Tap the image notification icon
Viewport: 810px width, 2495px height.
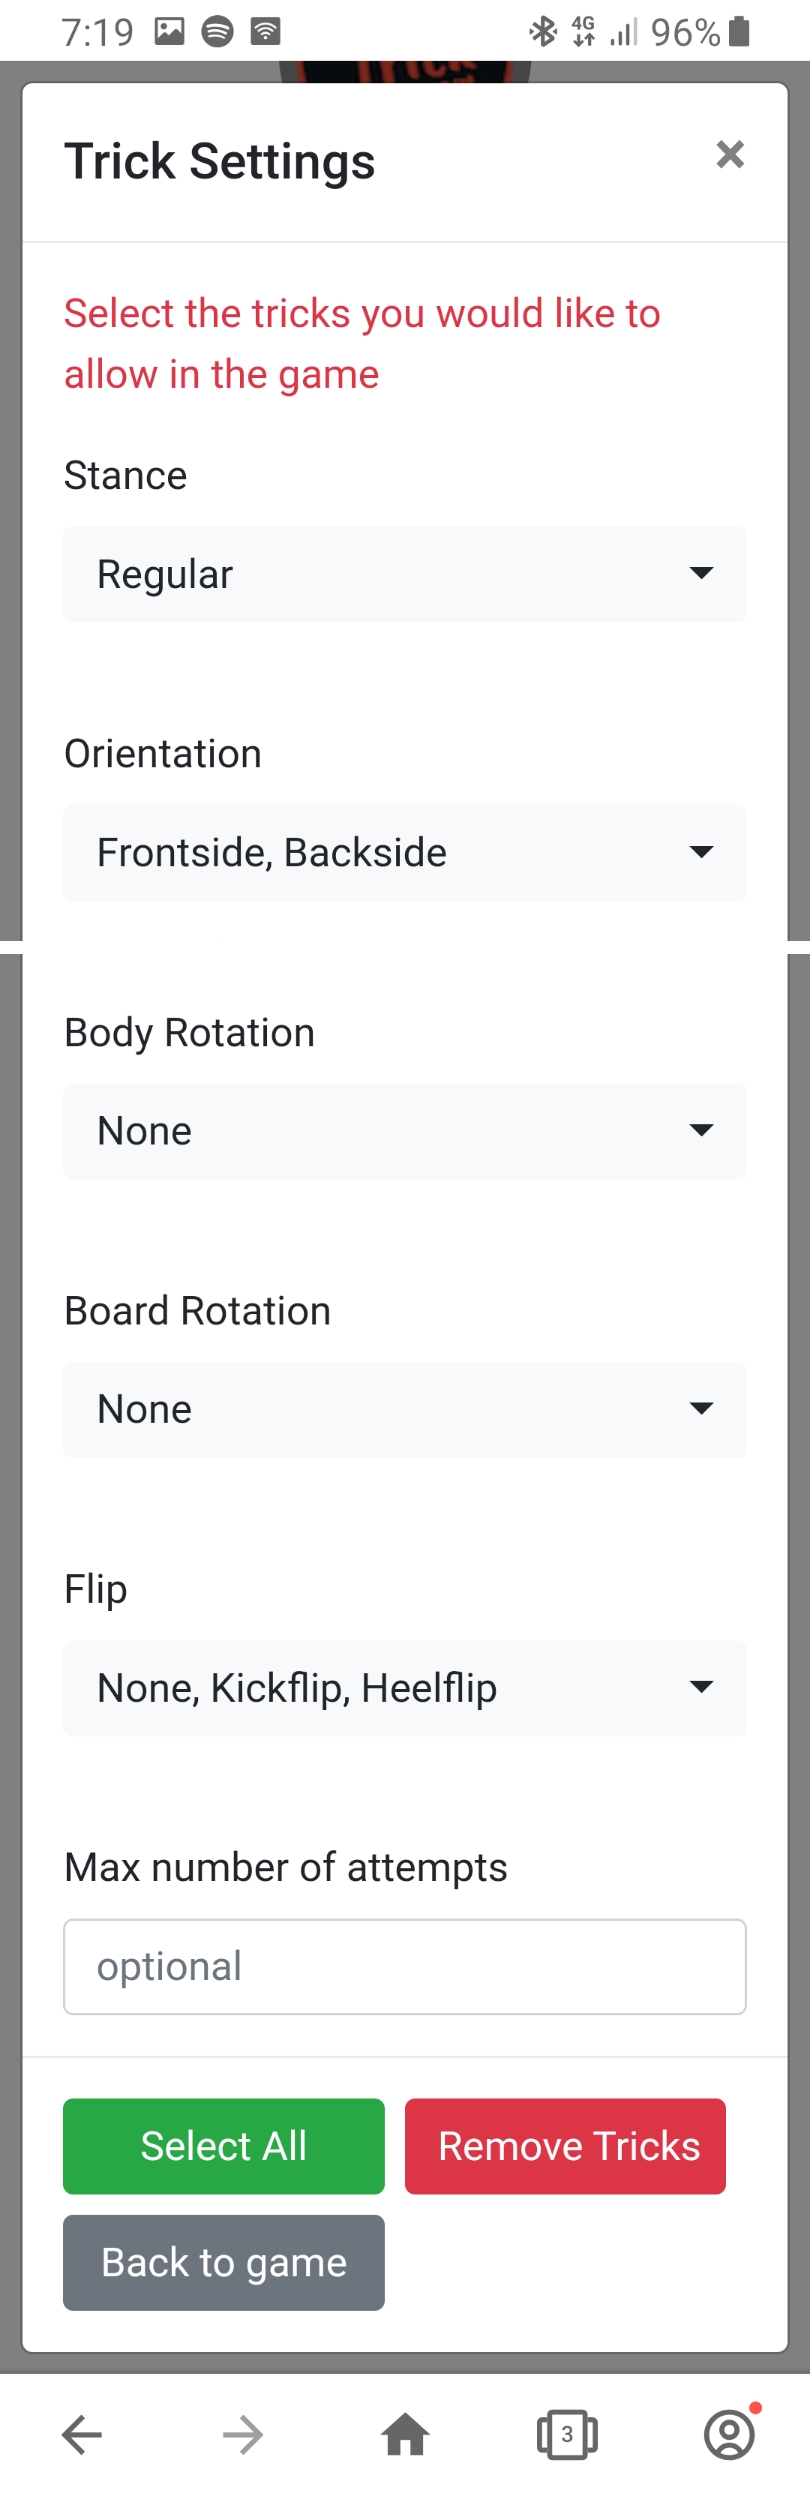point(169,32)
